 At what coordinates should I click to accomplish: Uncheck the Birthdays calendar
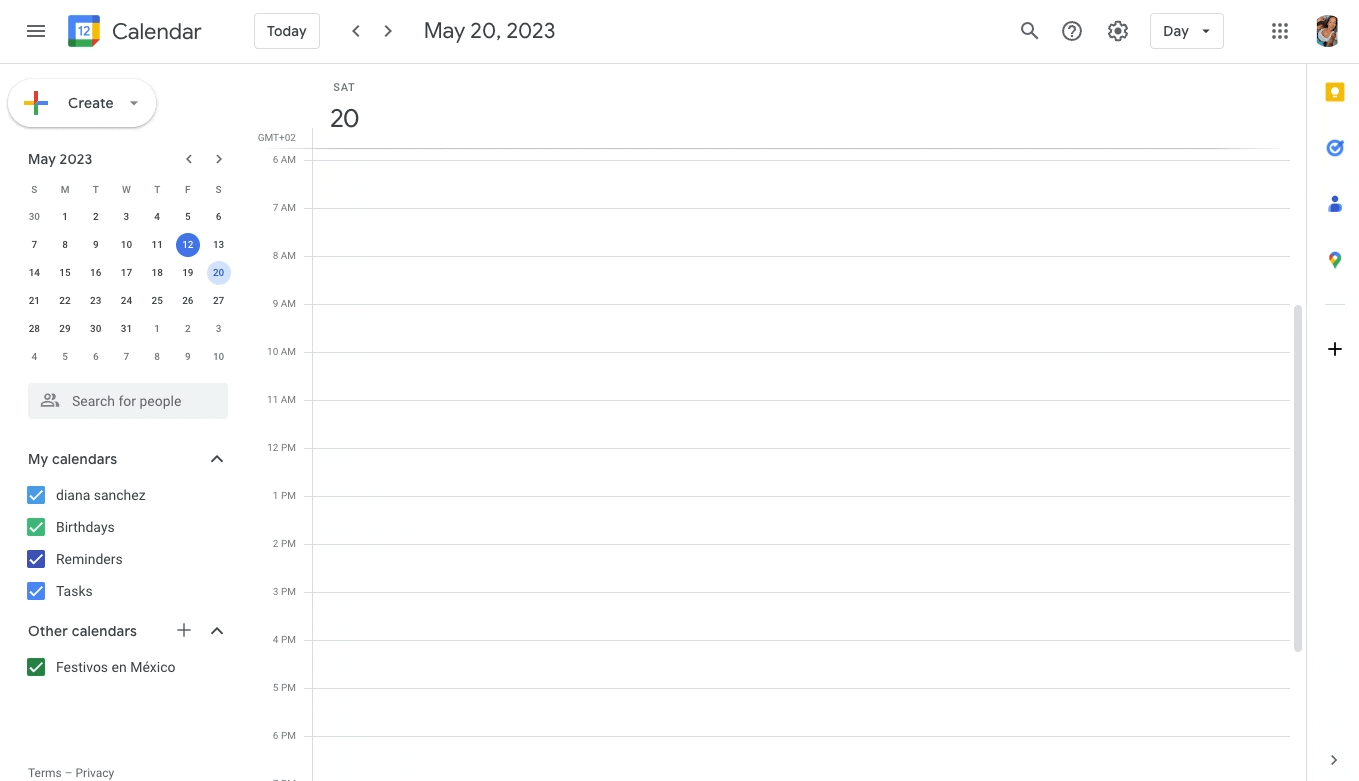pyautogui.click(x=36, y=527)
